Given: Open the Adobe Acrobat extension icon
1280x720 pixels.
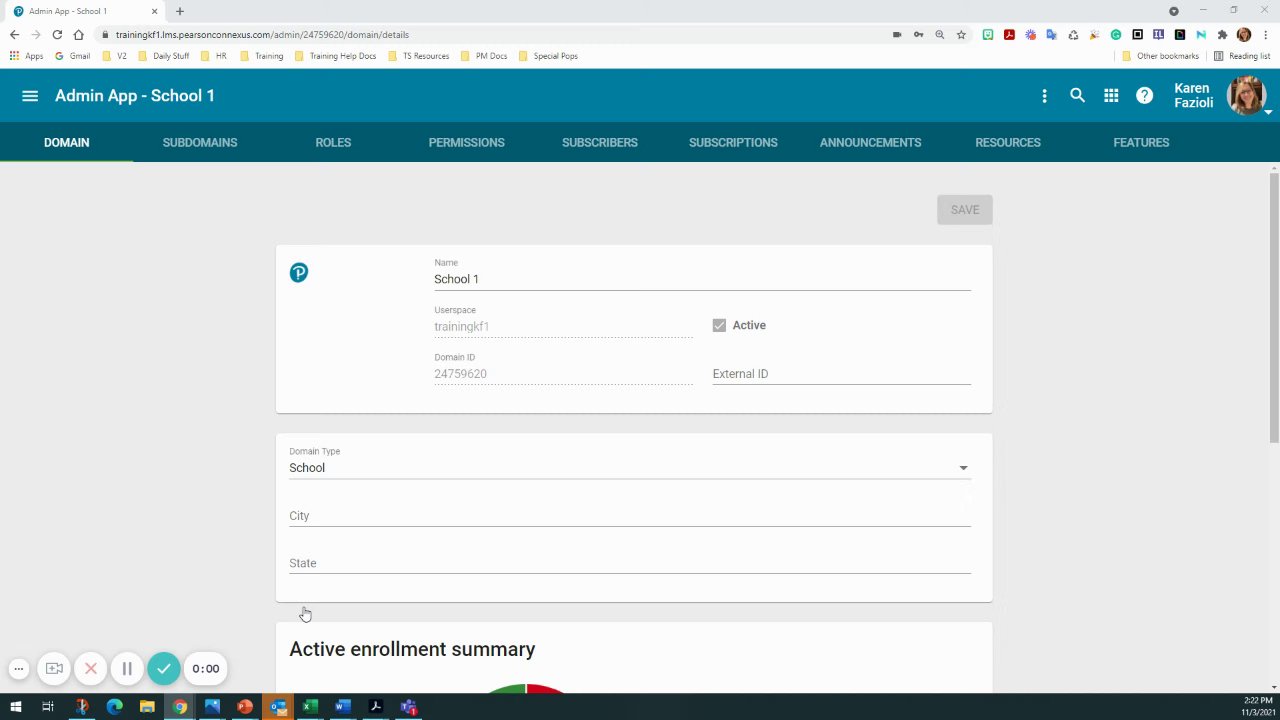Looking at the screenshot, I should (x=1009, y=34).
